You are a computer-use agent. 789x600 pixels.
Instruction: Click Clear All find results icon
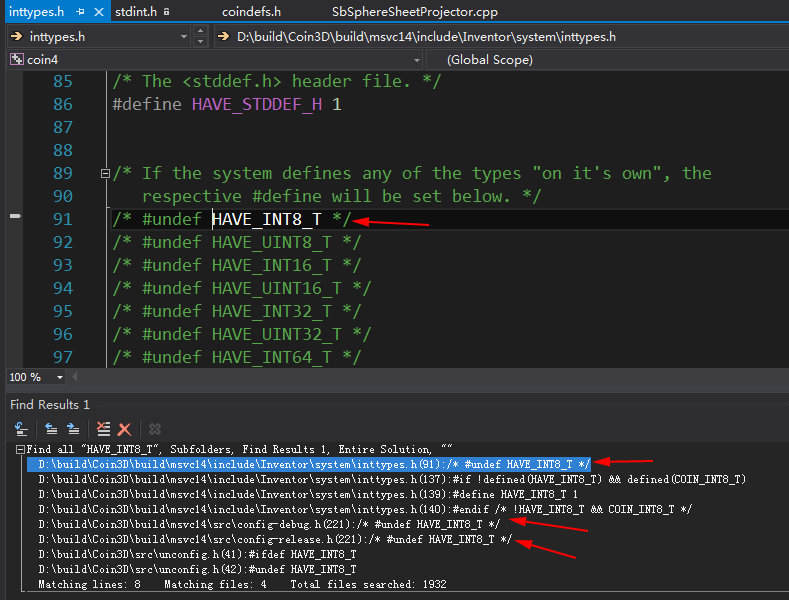pos(103,428)
